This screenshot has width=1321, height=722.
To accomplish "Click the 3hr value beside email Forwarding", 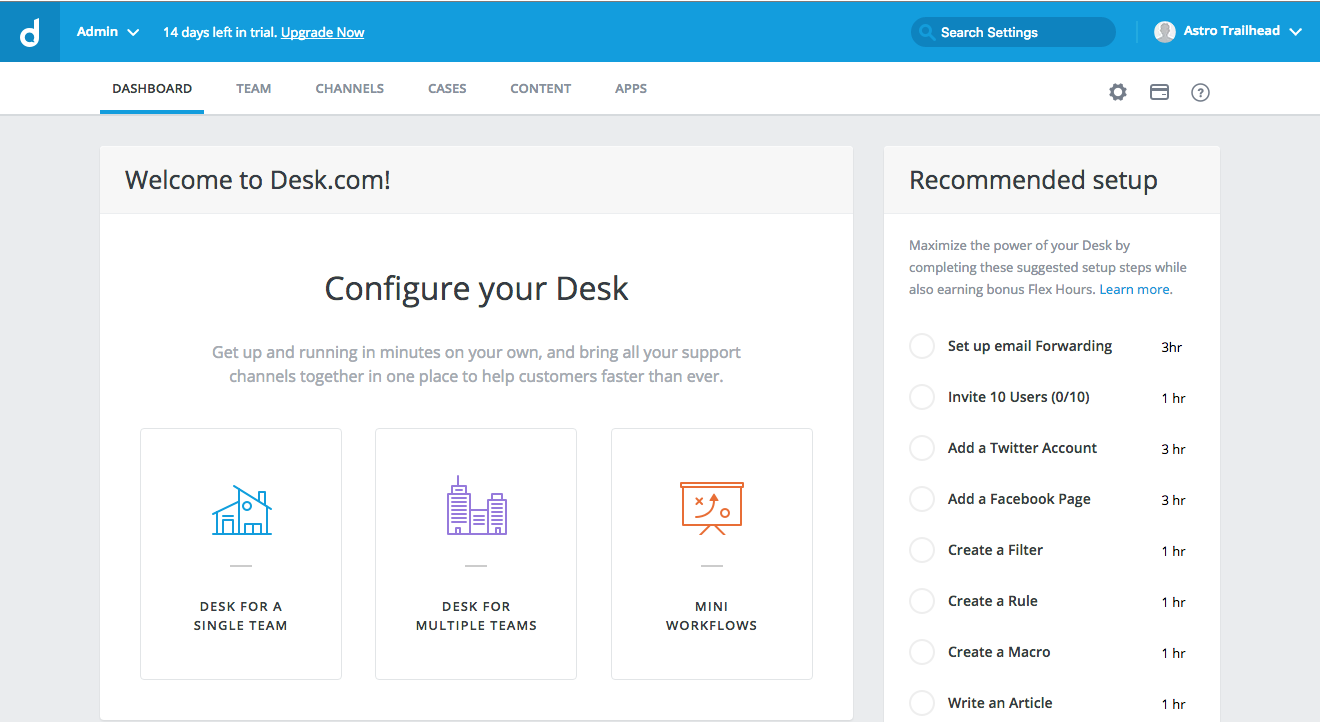I will coord(1172,348).
